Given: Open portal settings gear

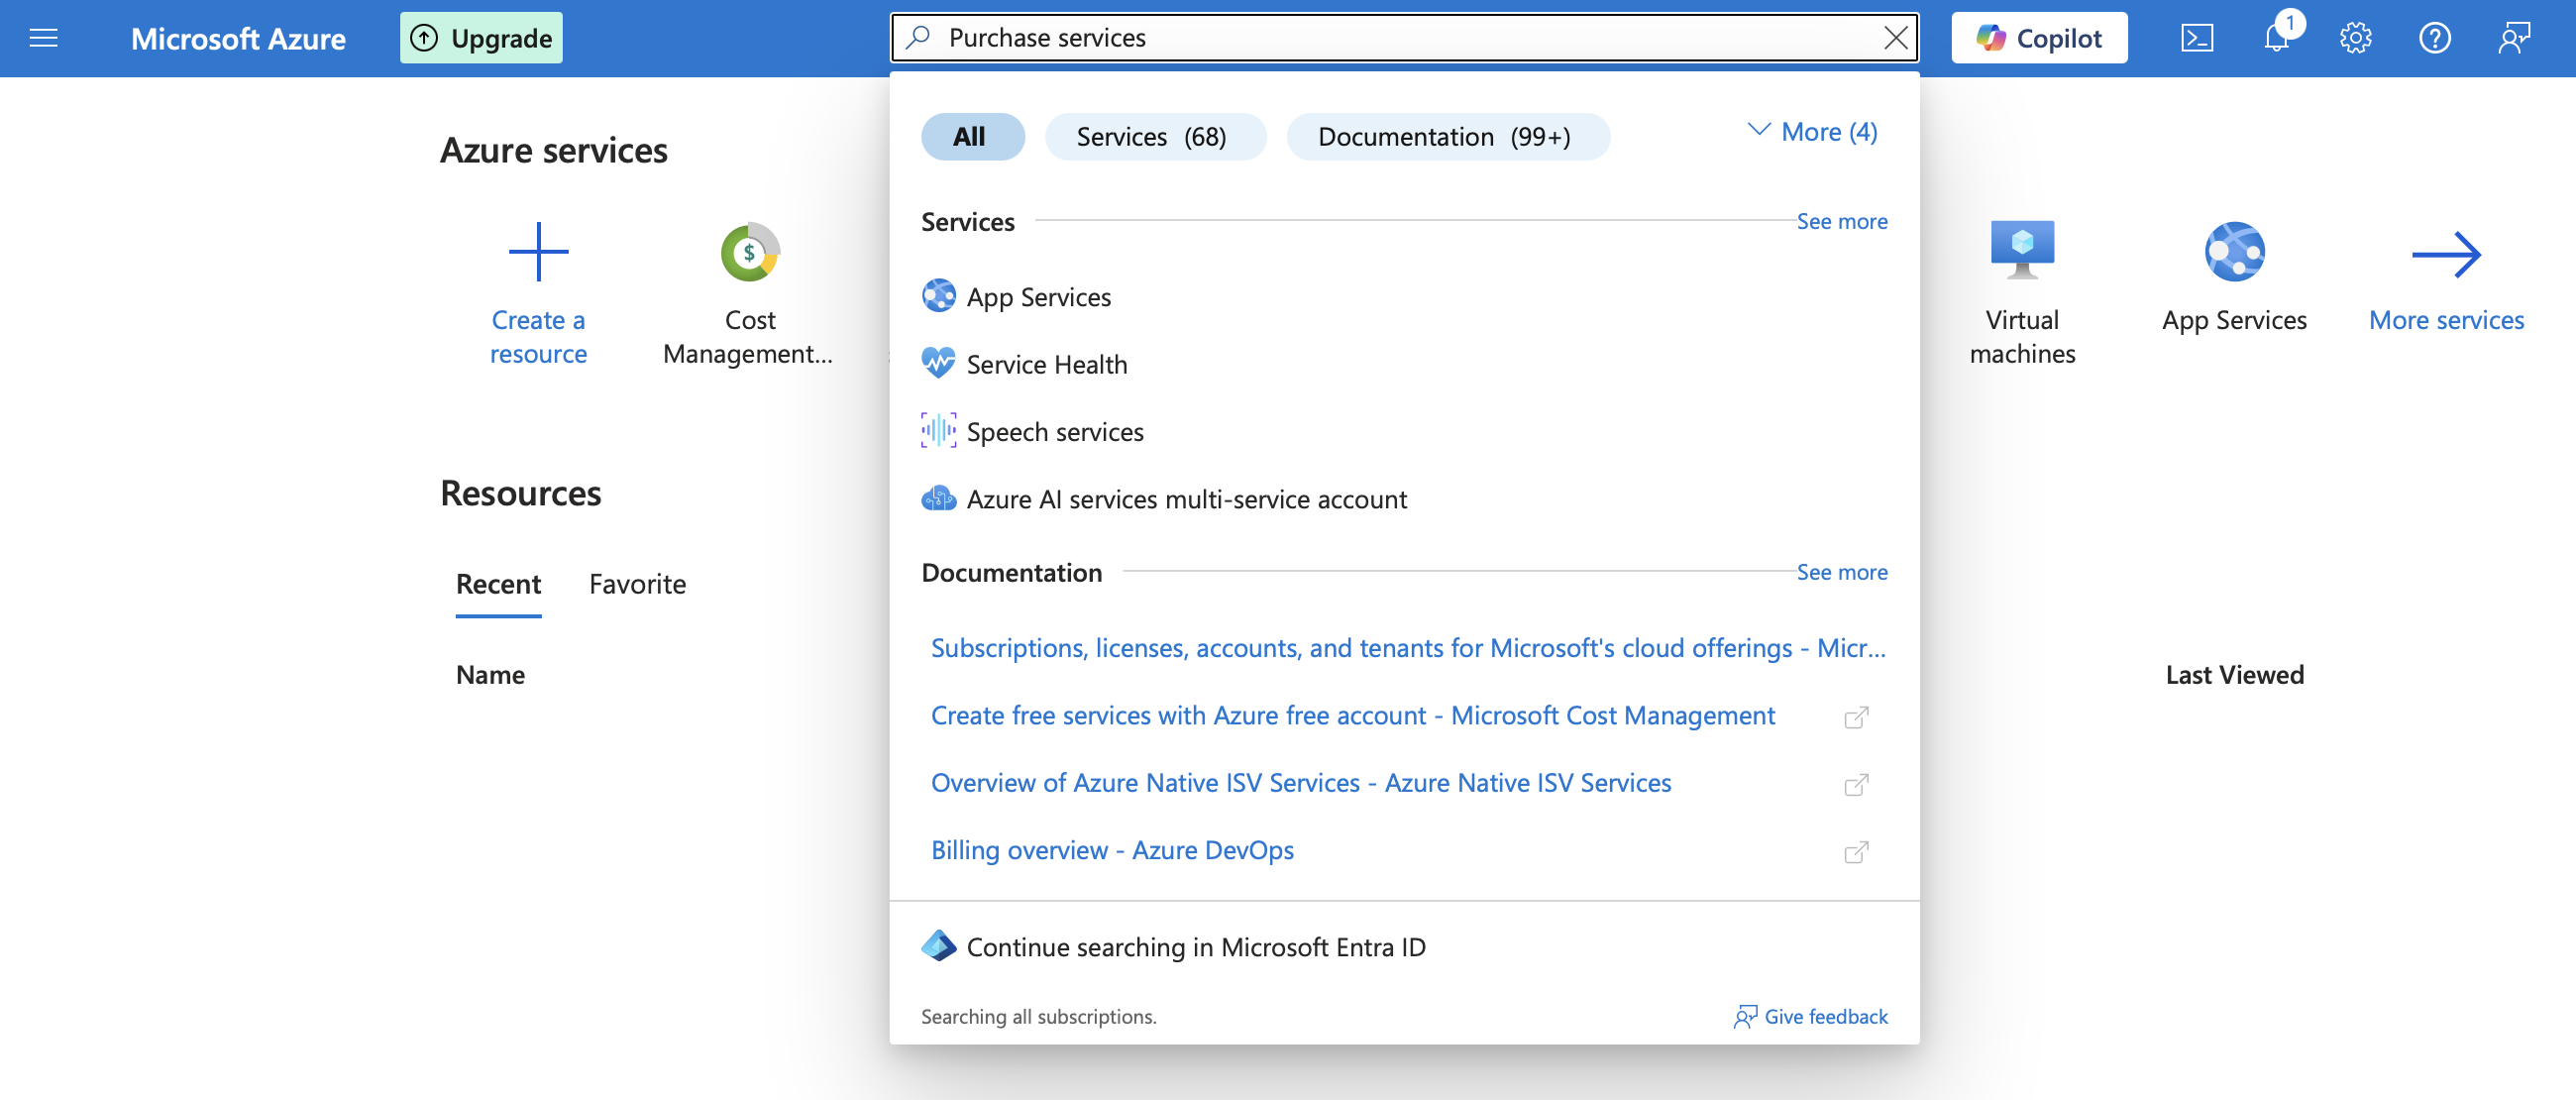Looking at the screenshot, I should [x=2355, y=38].
